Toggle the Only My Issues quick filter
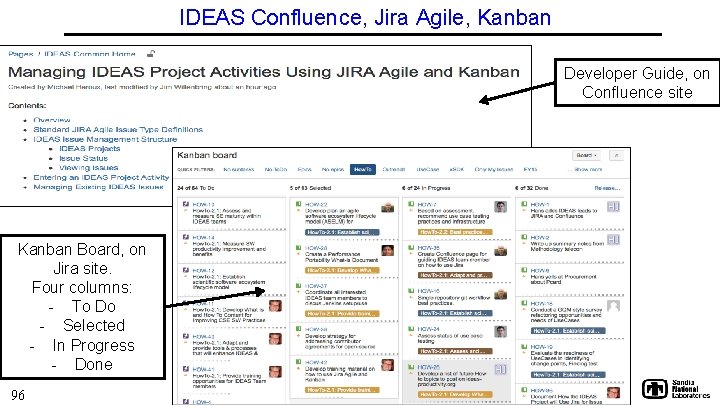720x405 pixels. click(494, 169)
